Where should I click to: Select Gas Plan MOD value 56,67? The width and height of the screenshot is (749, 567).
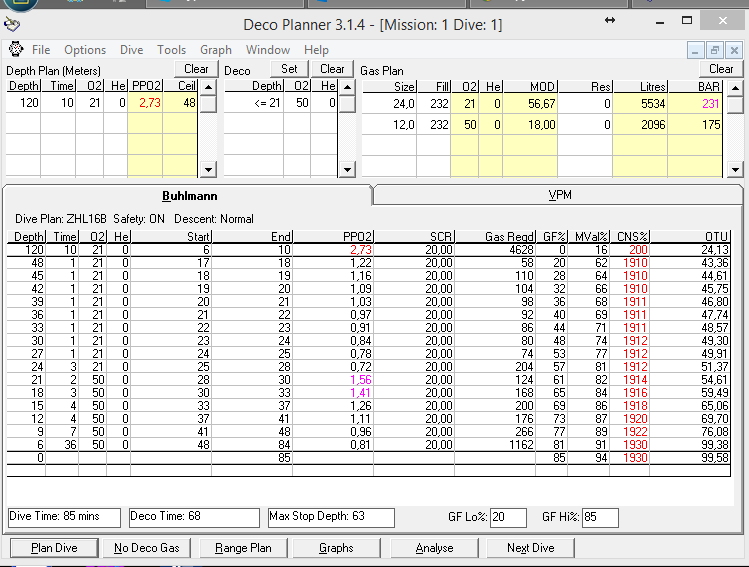click(x=530, y=104)
